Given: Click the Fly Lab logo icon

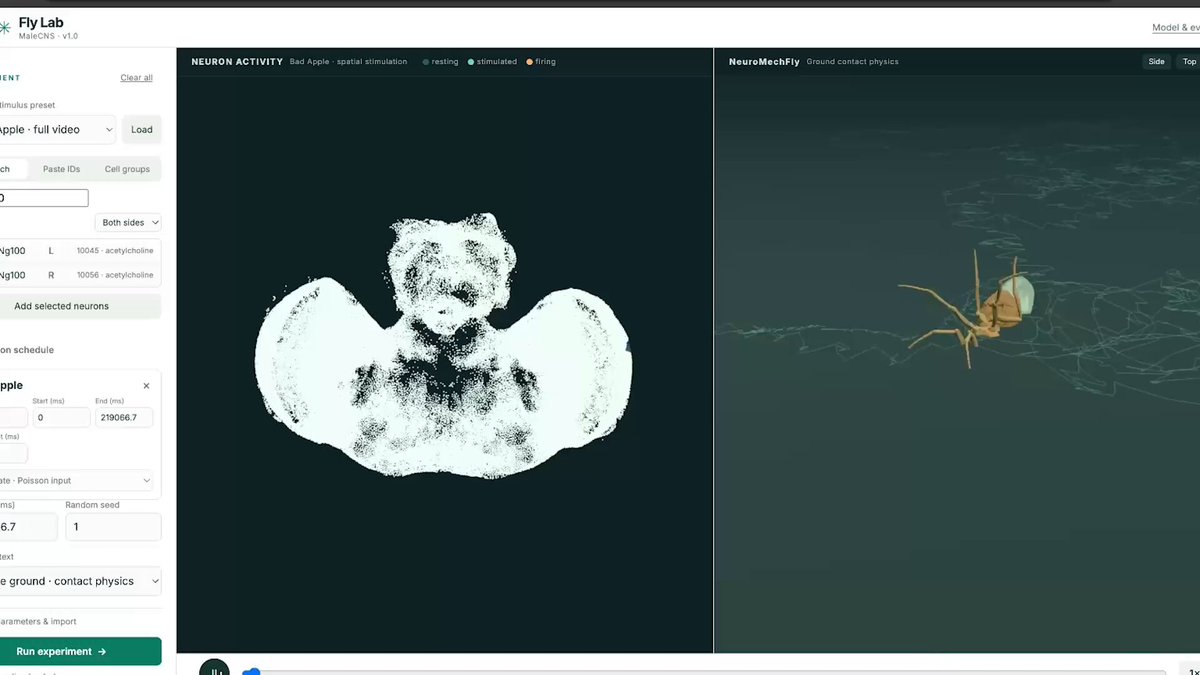Looking at the screenshot, I should (4, 28).
